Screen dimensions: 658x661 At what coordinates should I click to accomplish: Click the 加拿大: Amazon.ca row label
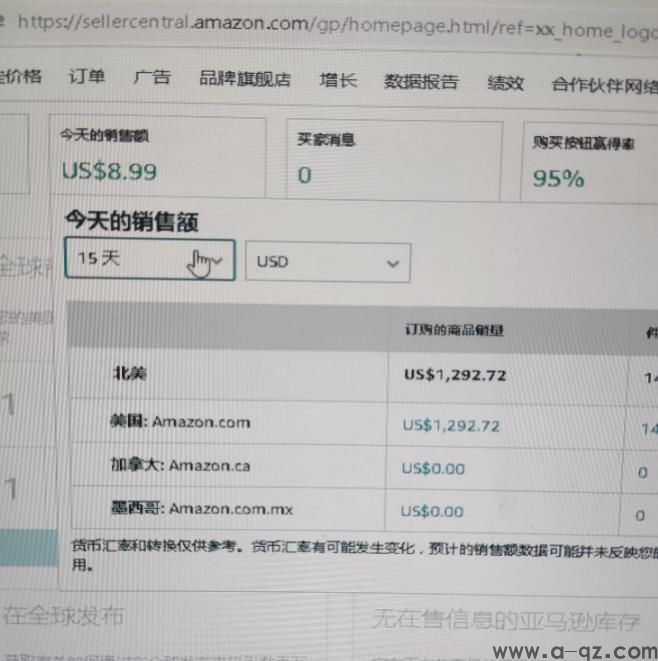point(180,465)
